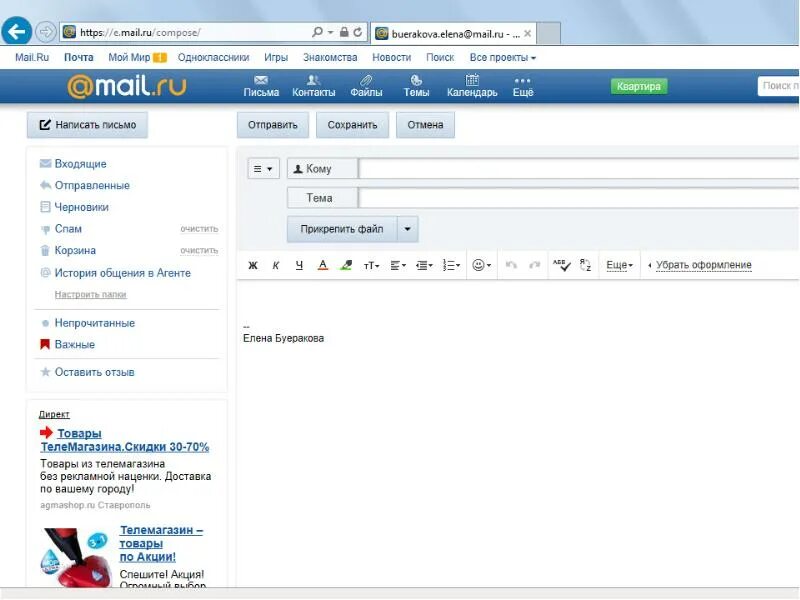Open the indent dropdown
This screenshot has height=600, width=800.
point(424,265)
